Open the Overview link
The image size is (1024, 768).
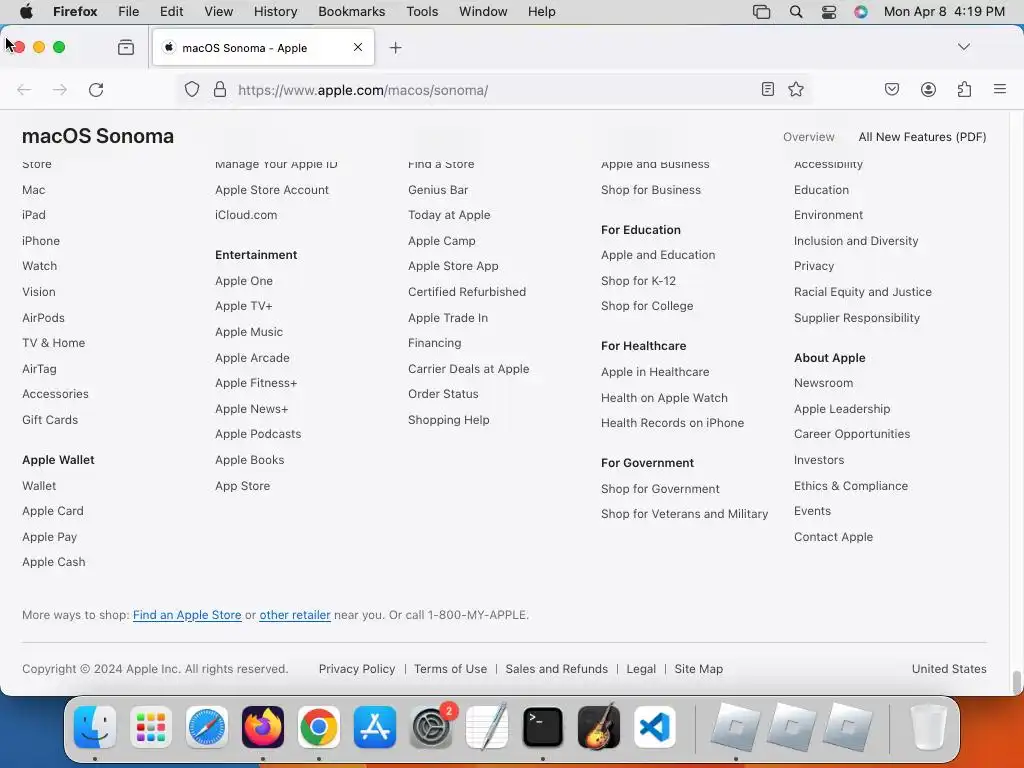click(808, 137)
